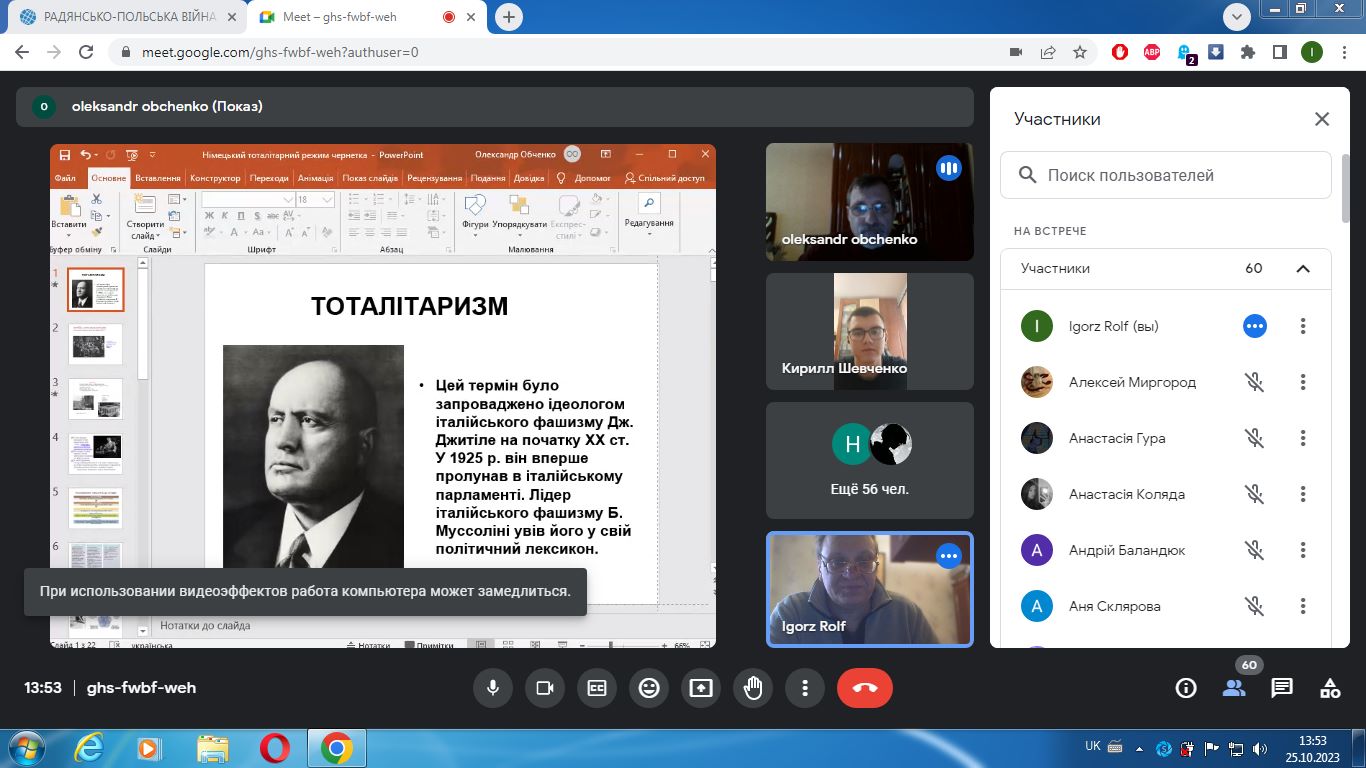The width and height of the screenshot is (1366, 768).
Task: Open chat with everyone icon
Action: tap(1282, 688)
